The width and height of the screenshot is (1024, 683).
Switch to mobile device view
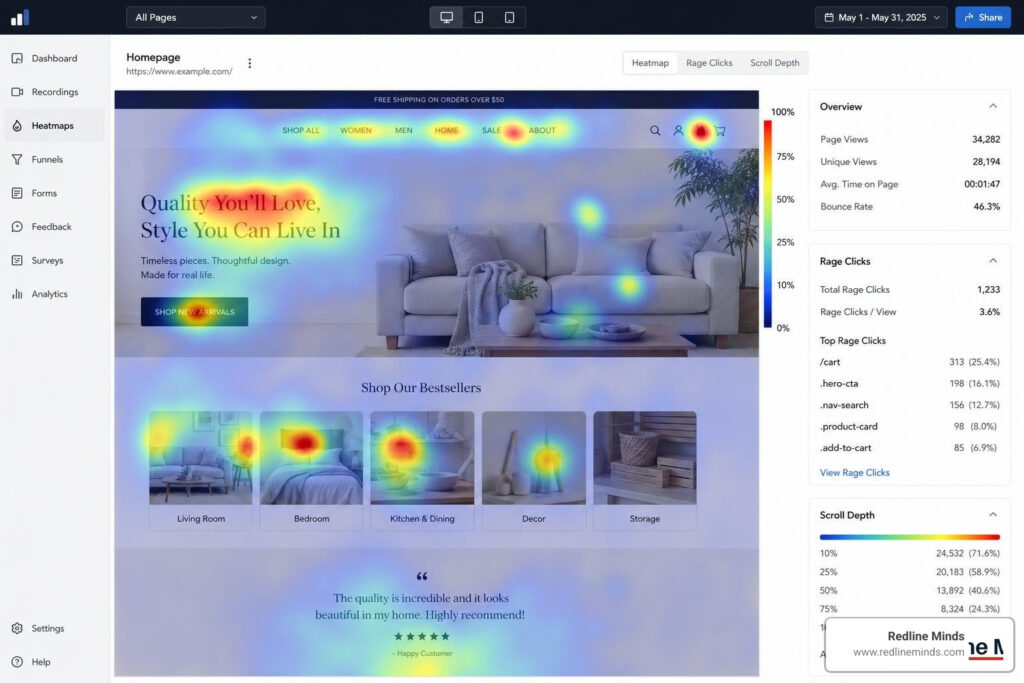click(509, 18)
